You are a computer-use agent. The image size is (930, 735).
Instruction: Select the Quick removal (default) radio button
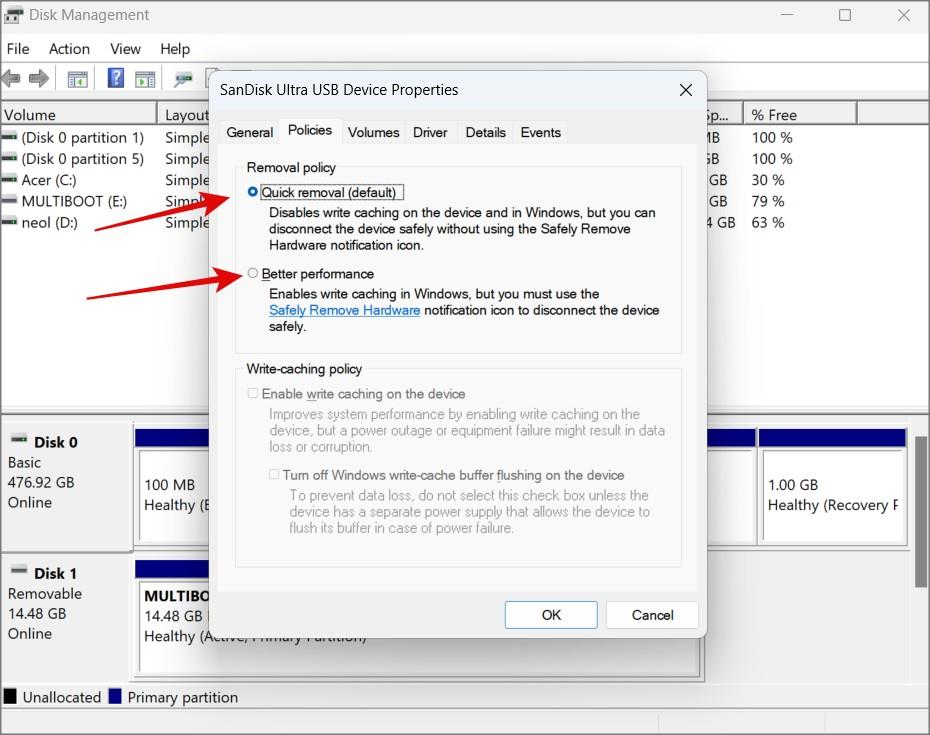[x=253, y=192]
